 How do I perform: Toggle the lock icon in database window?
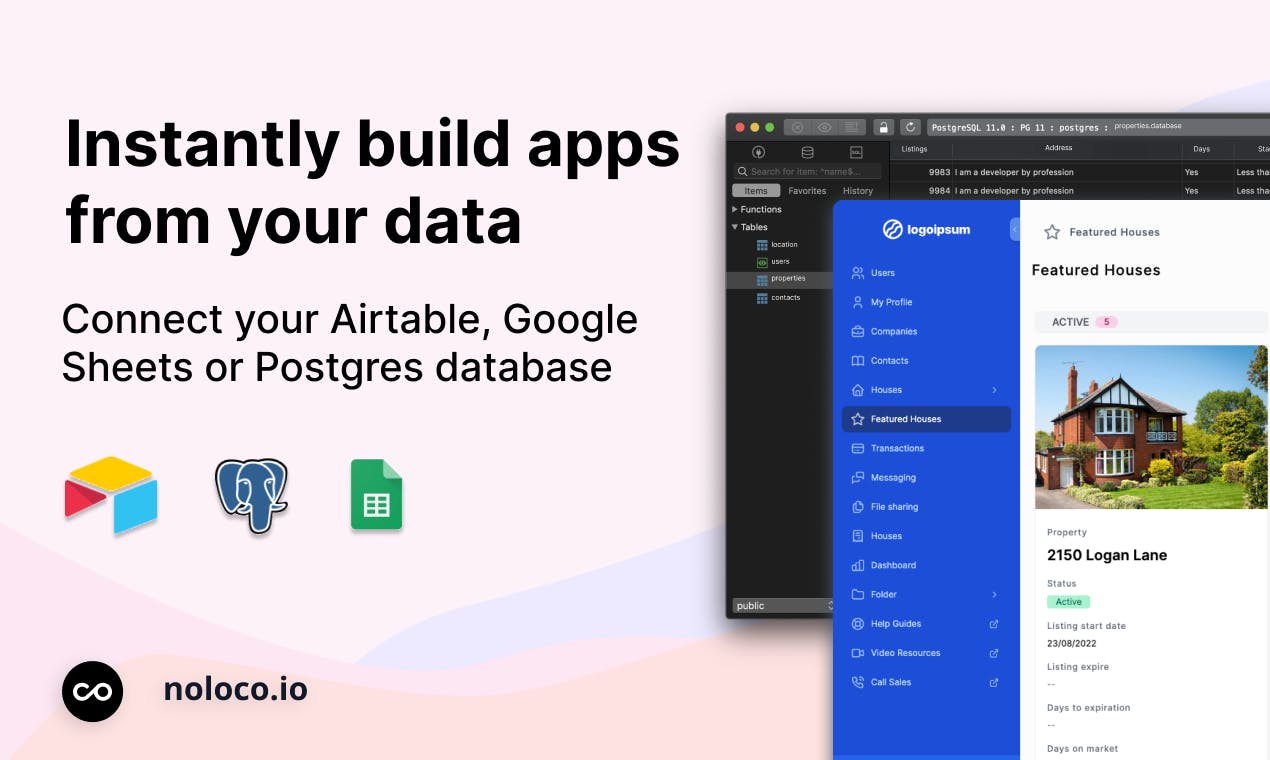(883, 127)
